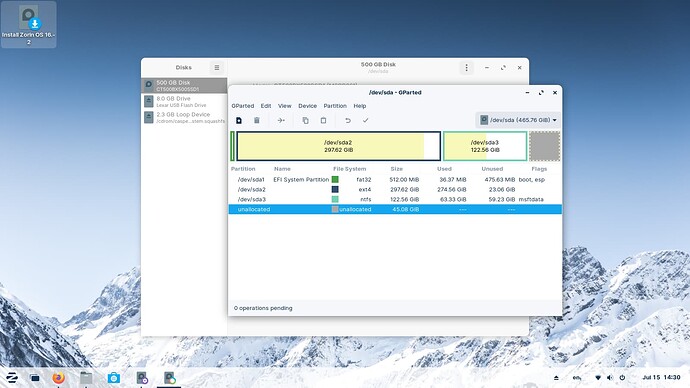
Task: Click the Undo last operation icon
Action: tap(348, 120)
